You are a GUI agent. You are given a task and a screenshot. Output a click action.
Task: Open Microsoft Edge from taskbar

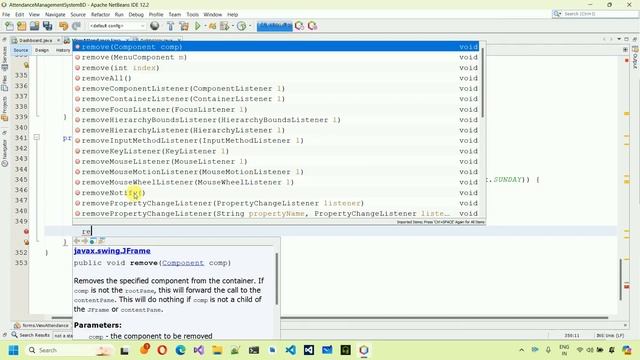click(180, 350)
